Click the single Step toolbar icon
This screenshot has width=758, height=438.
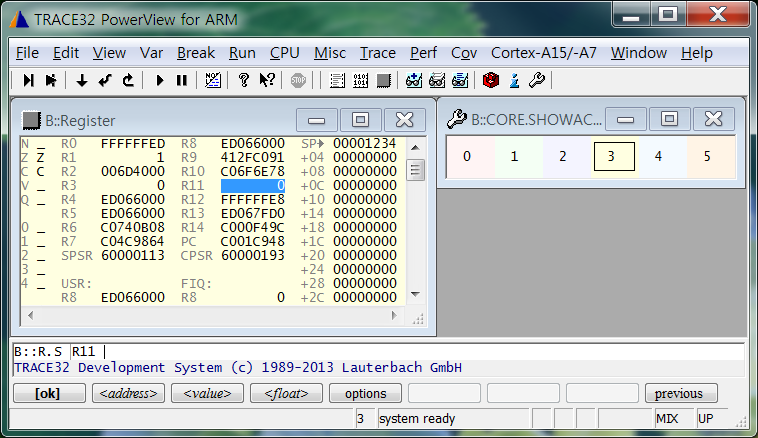(28, 80)
